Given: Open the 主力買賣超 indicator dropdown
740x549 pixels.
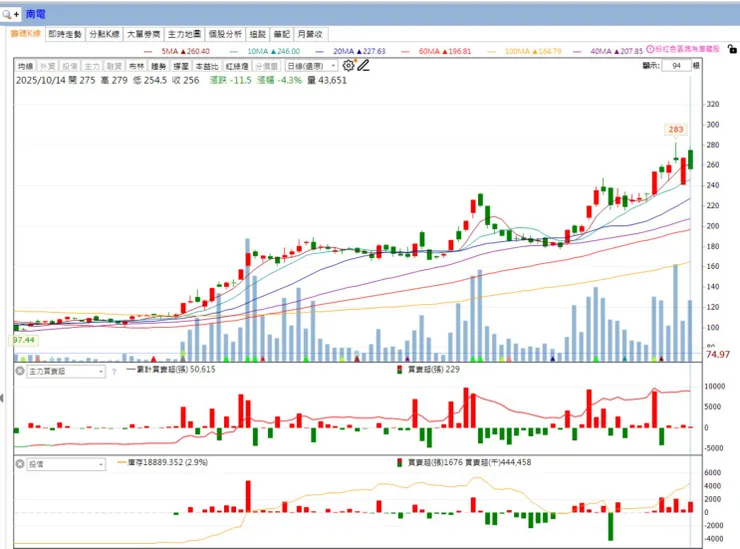Looking at the screenshot, I should [x=66, y=372].
